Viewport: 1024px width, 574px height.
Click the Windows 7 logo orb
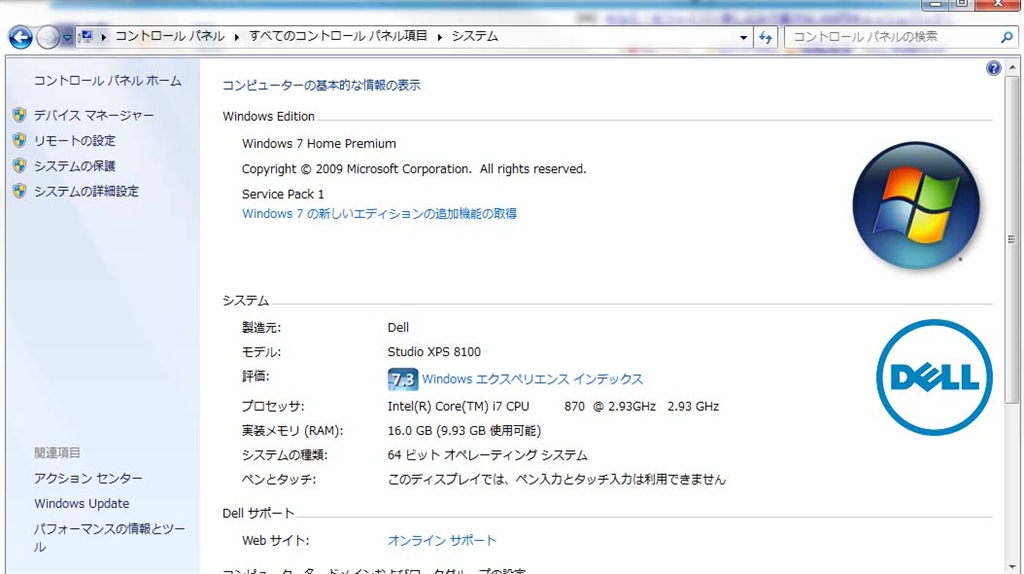pos(916,206)
